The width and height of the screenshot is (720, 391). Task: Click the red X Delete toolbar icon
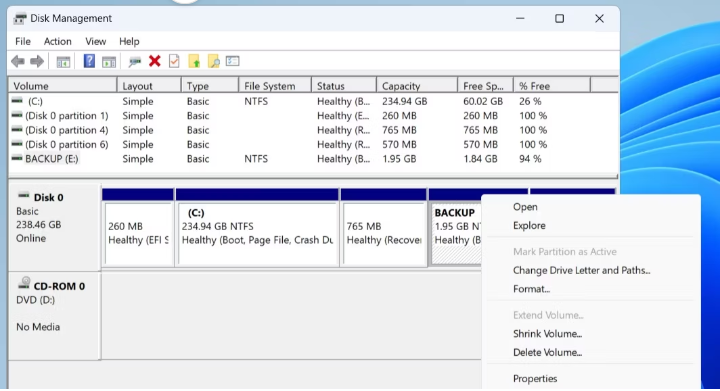coord(155,61)
